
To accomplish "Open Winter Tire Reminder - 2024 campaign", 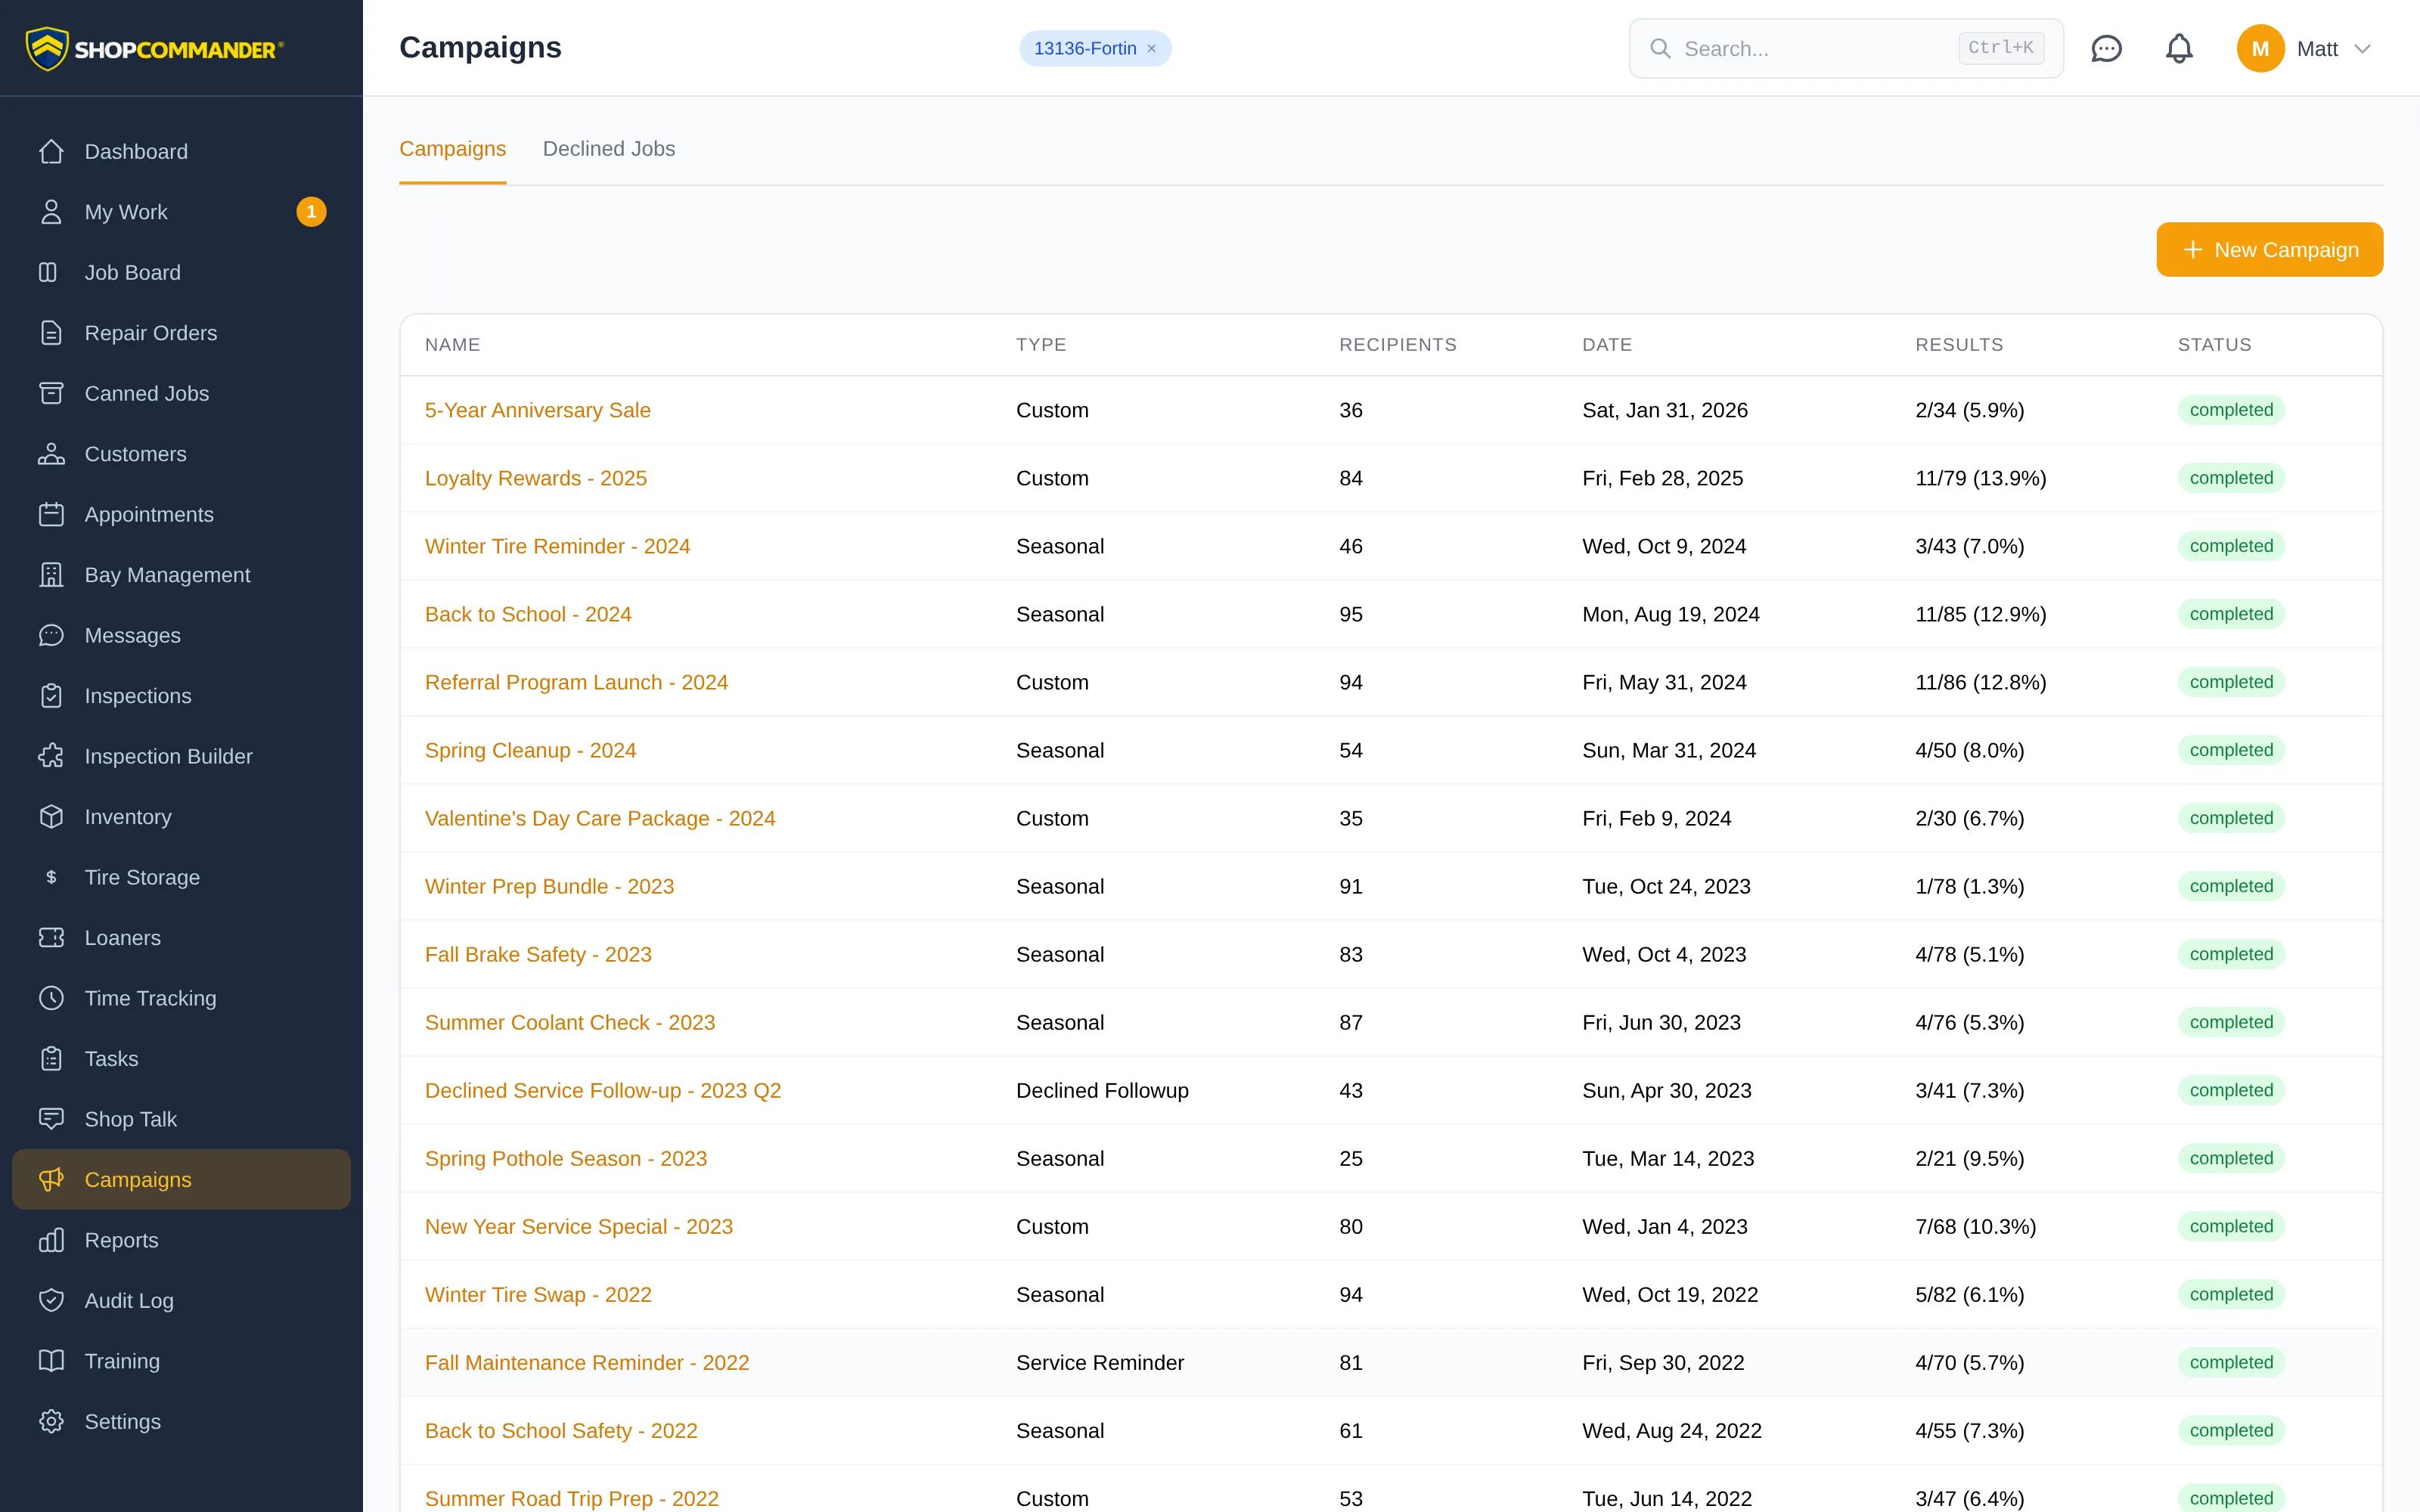I will click(557, 546).
